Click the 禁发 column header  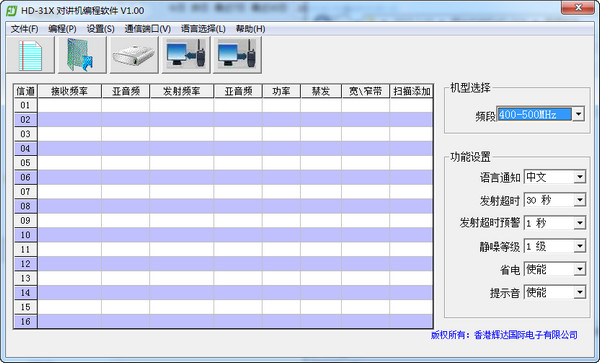(x=321, y=91)
